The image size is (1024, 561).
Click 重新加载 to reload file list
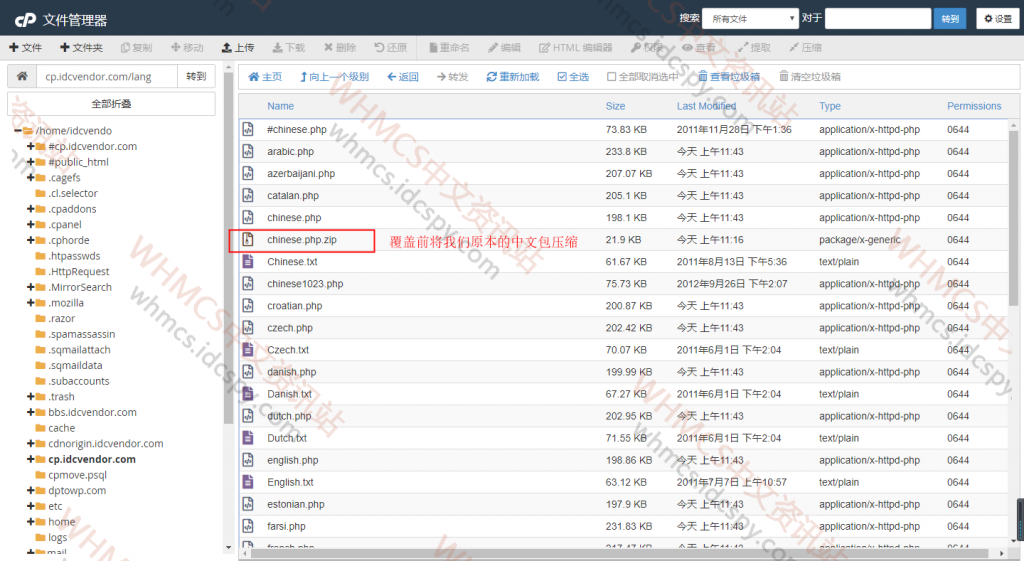click(x=513, y=77)
